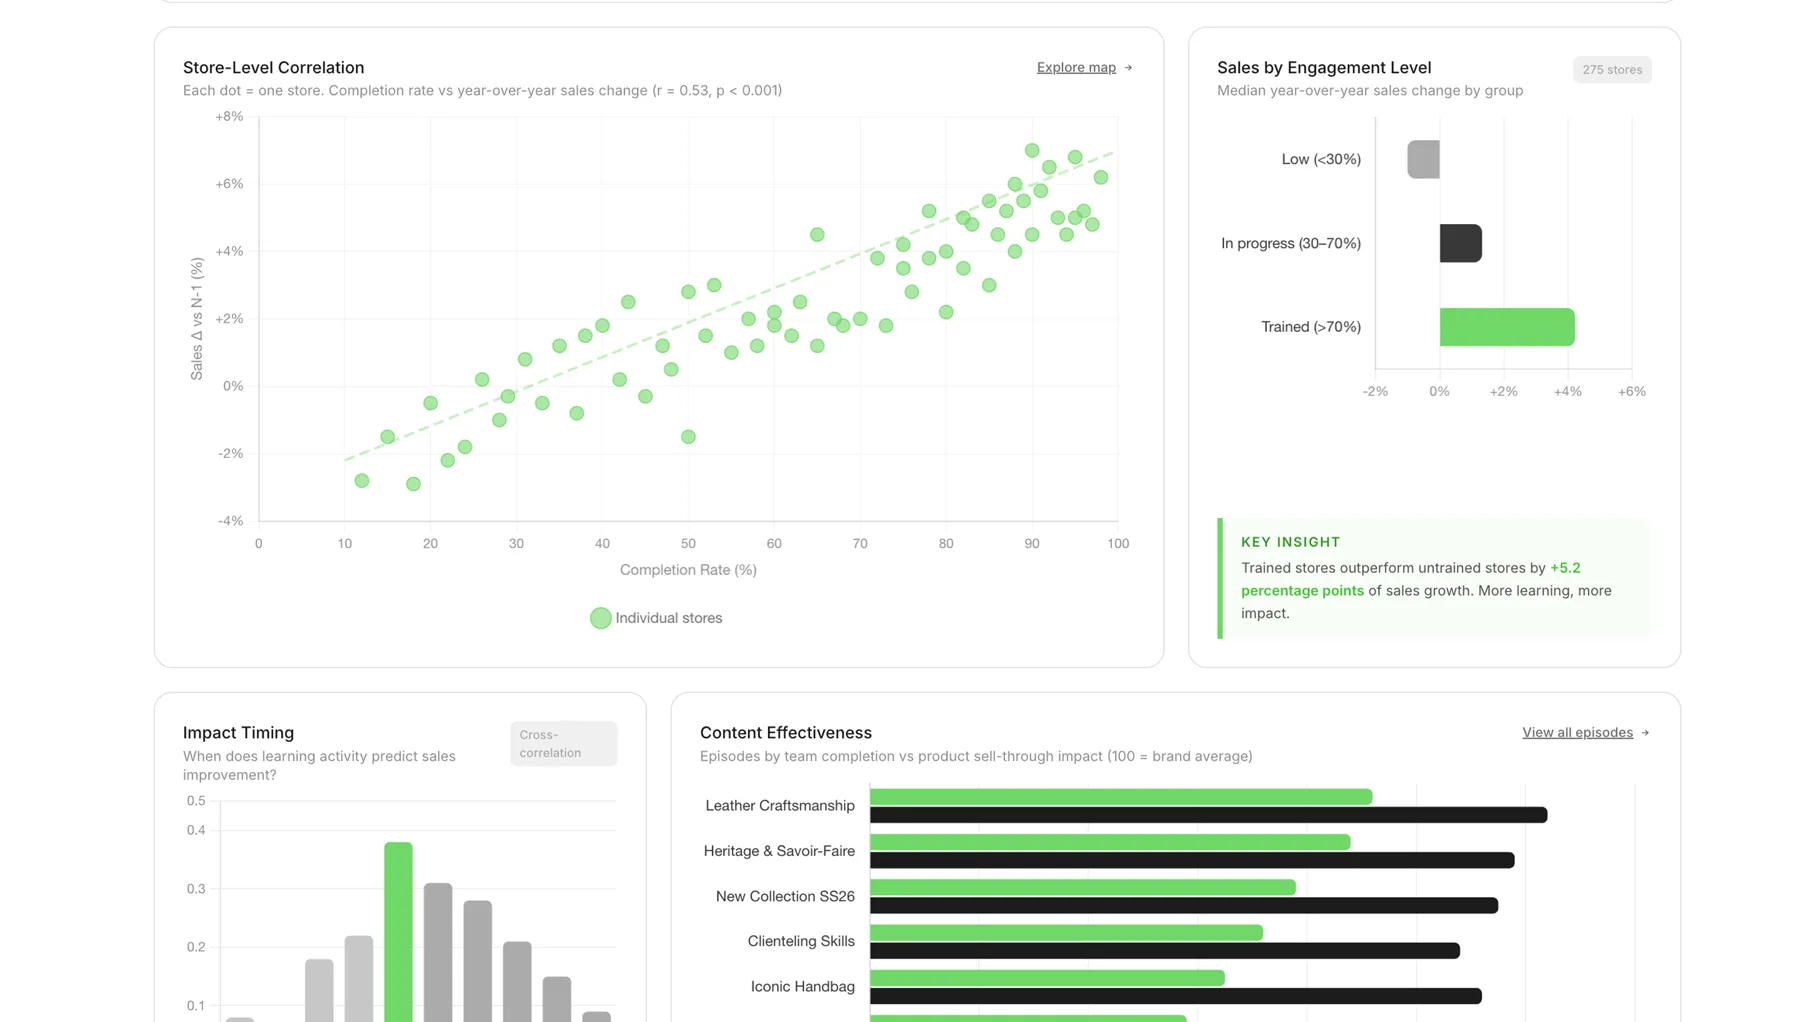The height and width of the screenshot is (1022, 1818).
Task: Select the "Cross-correlation" badge in Impact Timing
Action: point(563,744)
